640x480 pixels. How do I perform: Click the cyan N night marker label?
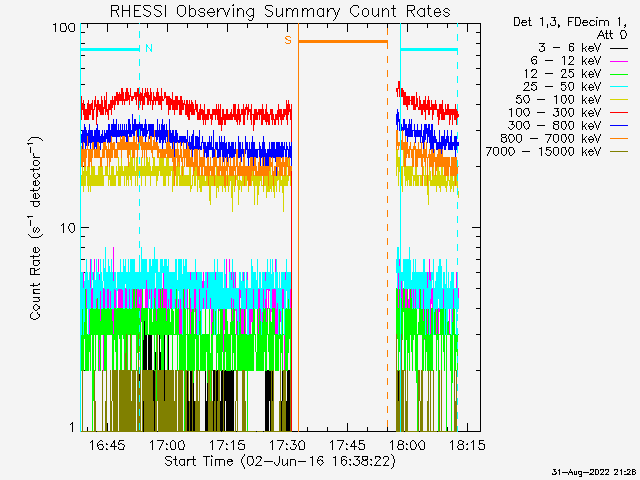coord(149,48)
